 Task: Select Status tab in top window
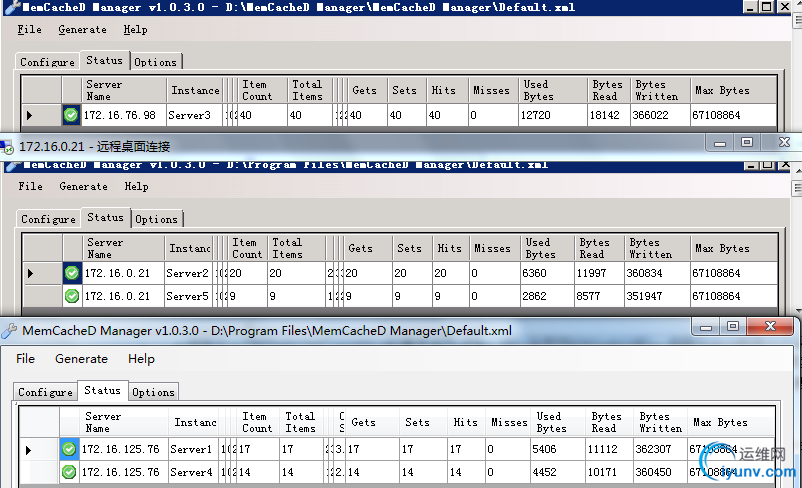(x=104, y=60)
